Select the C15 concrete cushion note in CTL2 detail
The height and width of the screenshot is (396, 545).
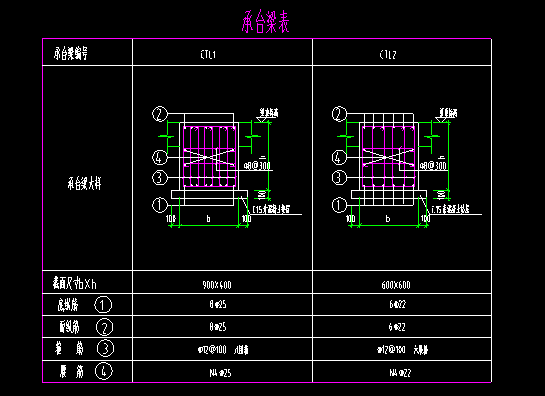point(450,209)
